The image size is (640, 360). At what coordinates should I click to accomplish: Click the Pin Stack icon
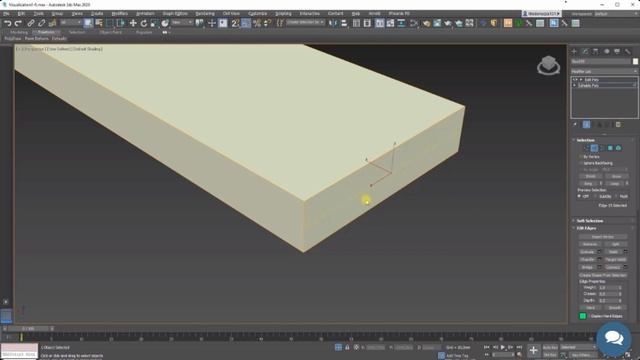(575, 124)
